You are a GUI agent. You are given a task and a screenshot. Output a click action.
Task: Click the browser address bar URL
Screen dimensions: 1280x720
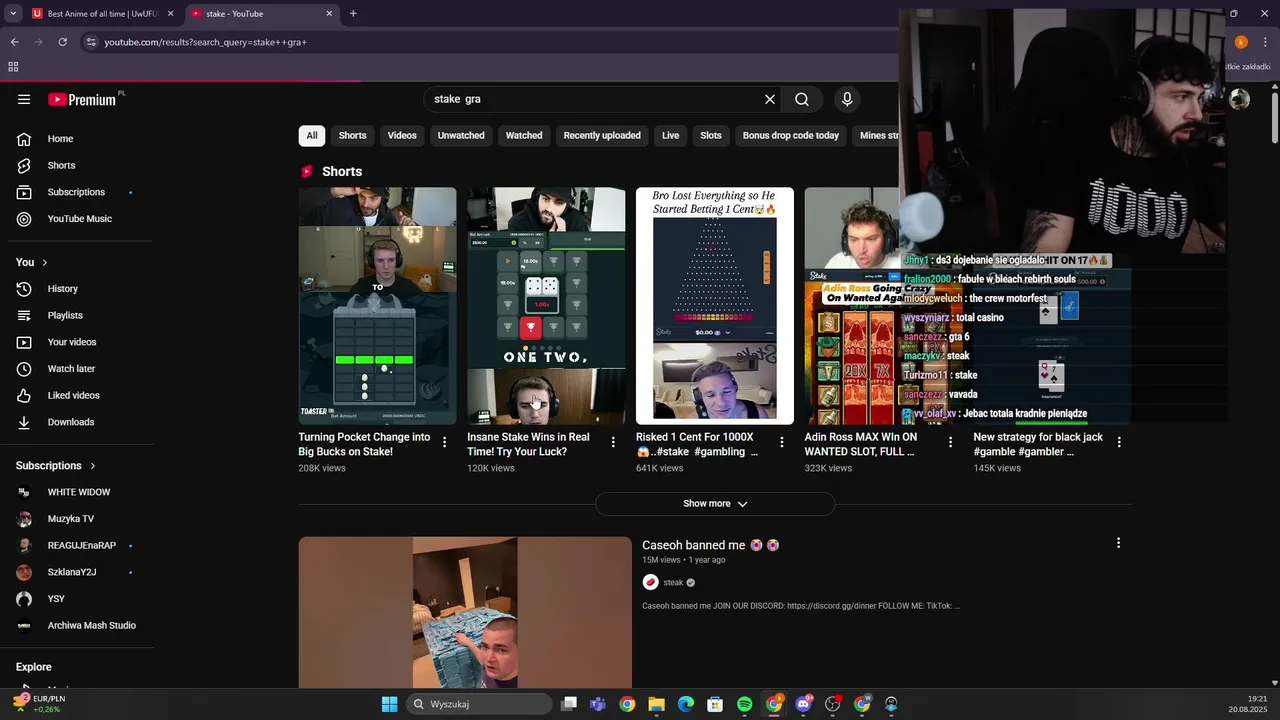pyautogui.click(x=205, y=42)
